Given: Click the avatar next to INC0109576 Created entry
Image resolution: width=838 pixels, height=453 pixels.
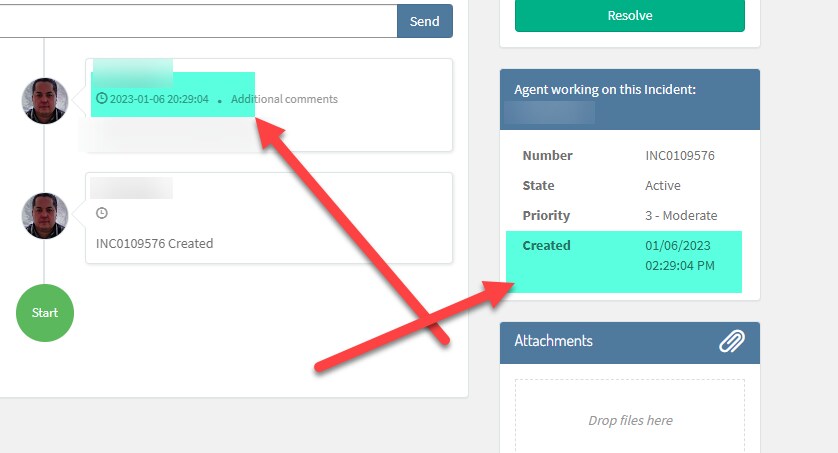Looking at the screenshot, I should point(45,216).
